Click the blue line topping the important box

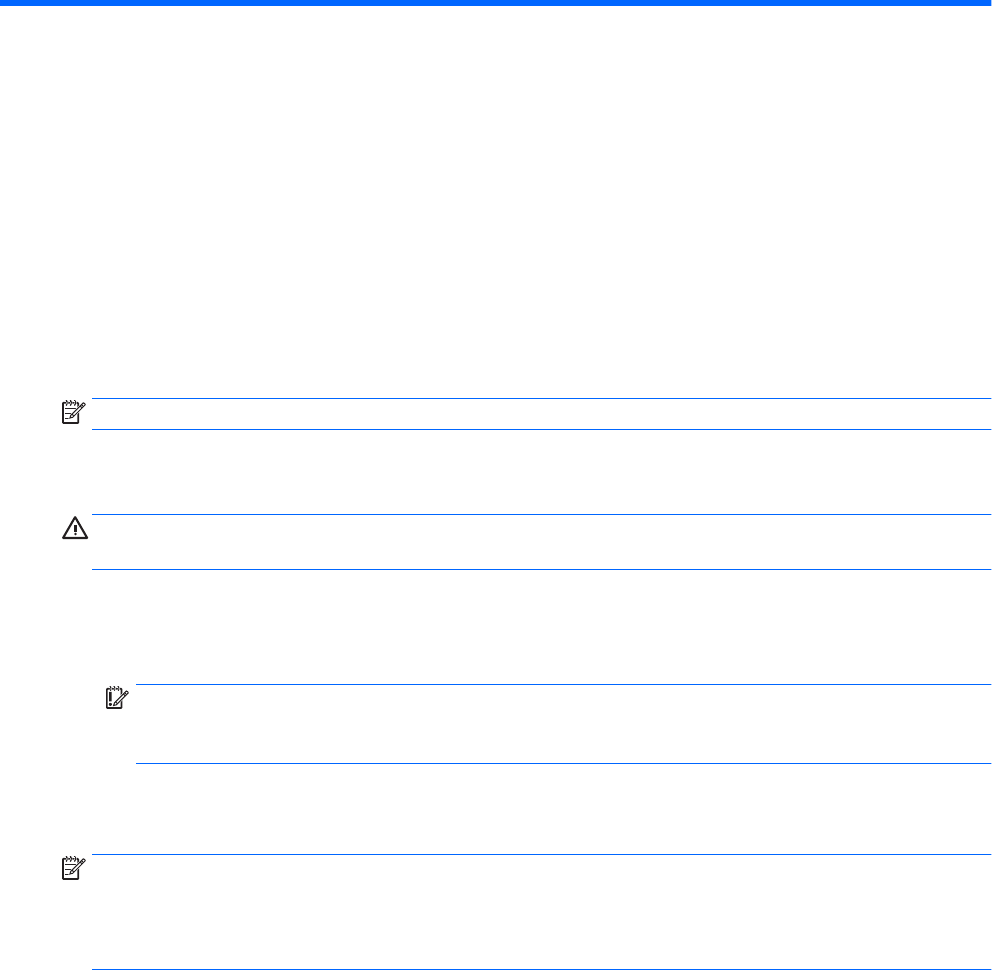pos(563,684)
